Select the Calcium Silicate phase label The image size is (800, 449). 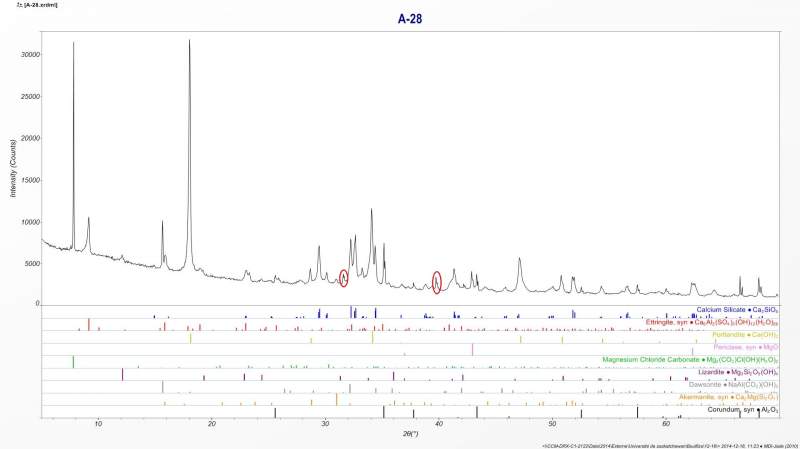[737, 310]
